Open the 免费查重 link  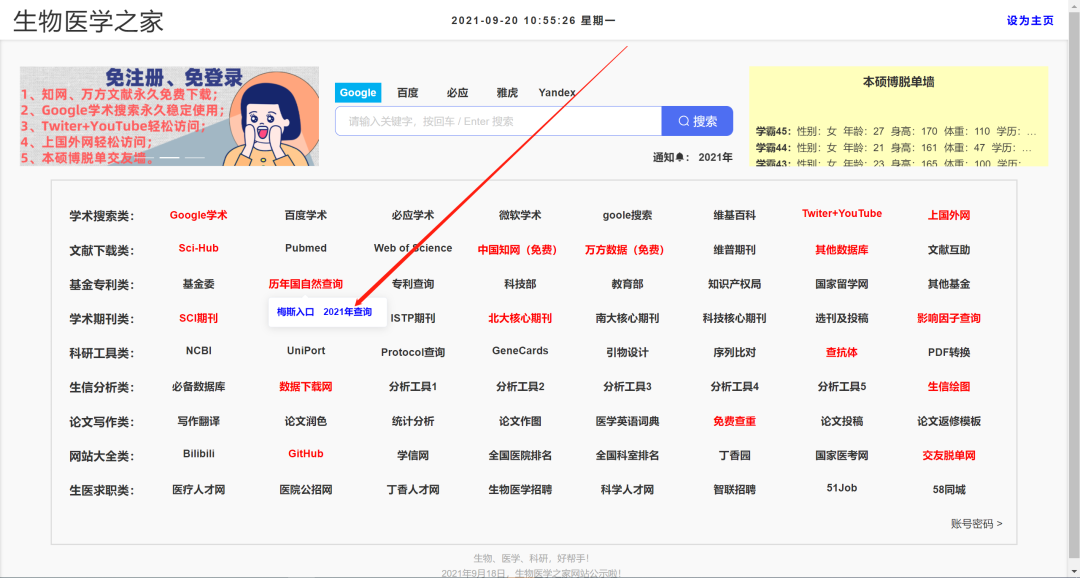tap(734, 421)
